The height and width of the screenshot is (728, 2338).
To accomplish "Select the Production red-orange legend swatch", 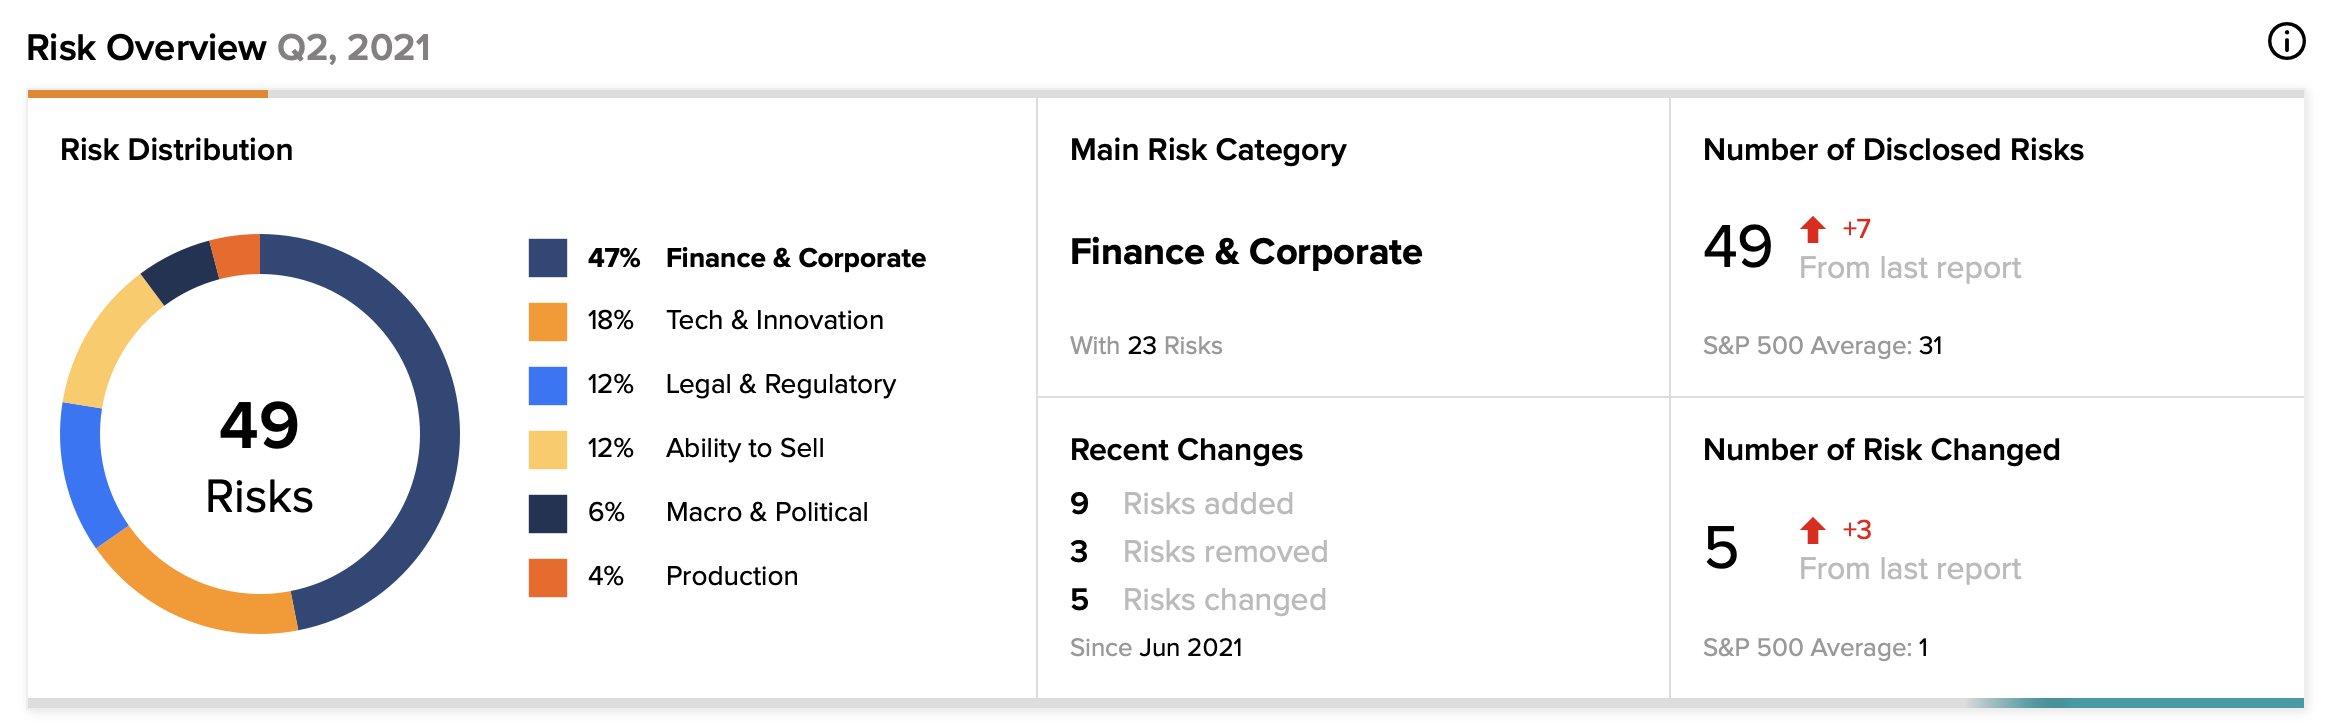I will click(x=548, y=578).
